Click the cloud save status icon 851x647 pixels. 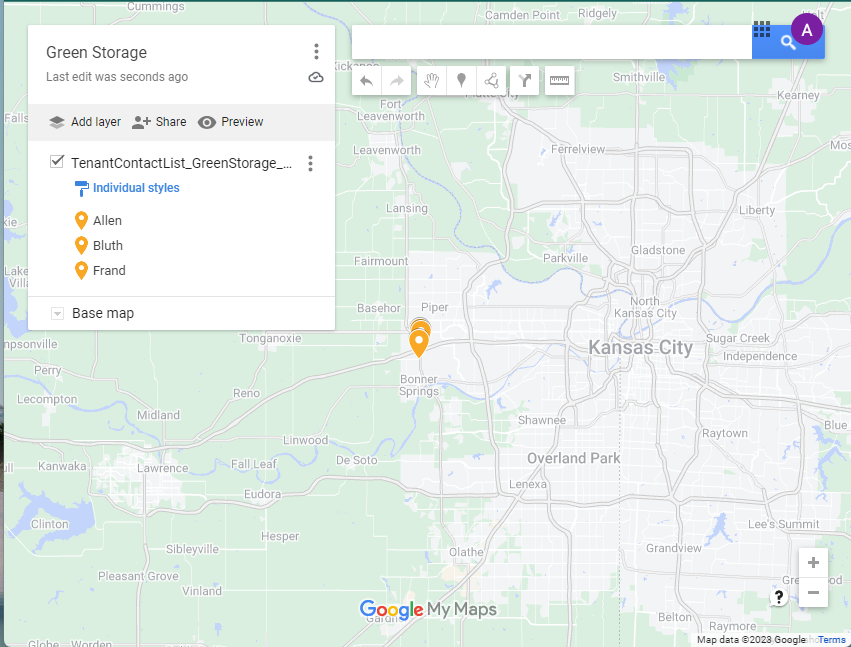(x=316, y=78)
